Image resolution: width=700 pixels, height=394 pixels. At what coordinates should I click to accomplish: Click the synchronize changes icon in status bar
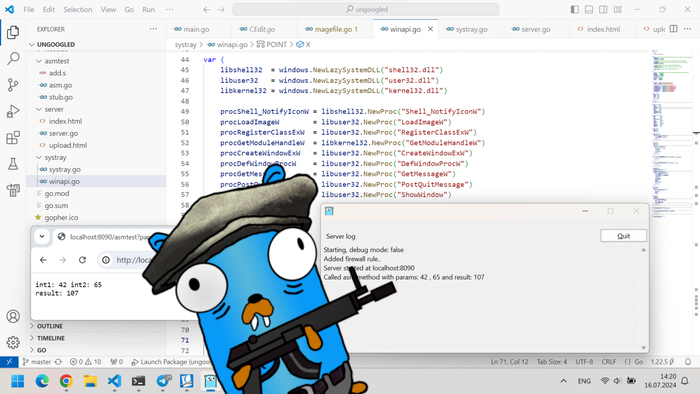pyautogui.click(x=58, y=362)
